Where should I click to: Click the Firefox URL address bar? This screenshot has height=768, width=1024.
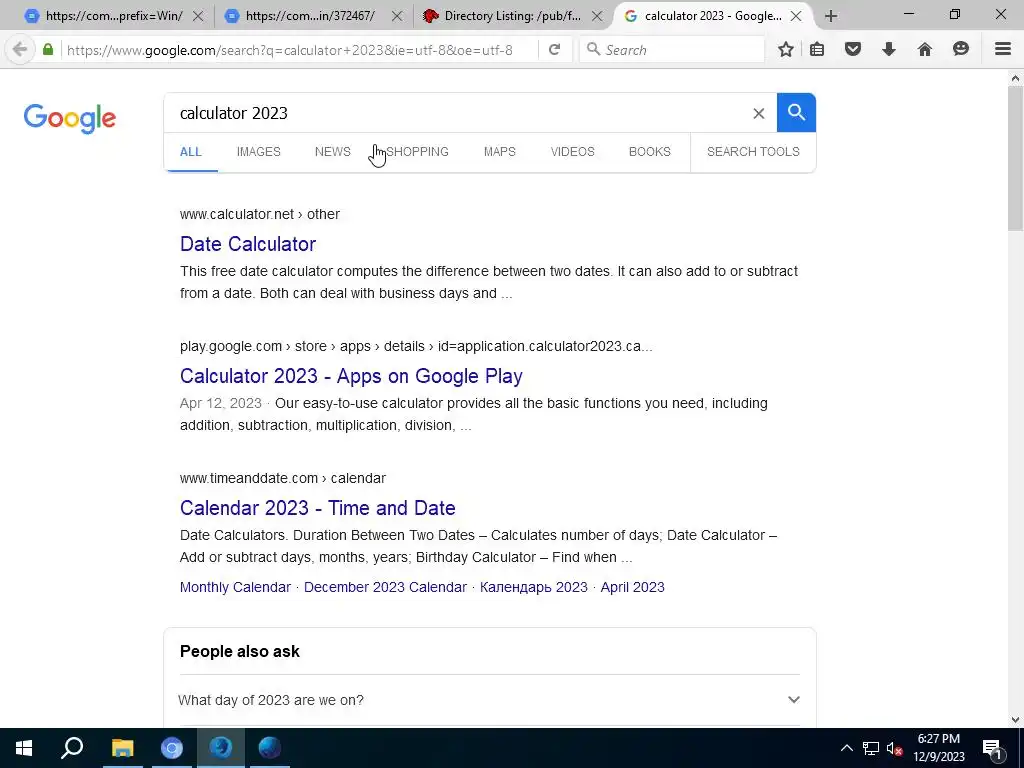point(300,50)
